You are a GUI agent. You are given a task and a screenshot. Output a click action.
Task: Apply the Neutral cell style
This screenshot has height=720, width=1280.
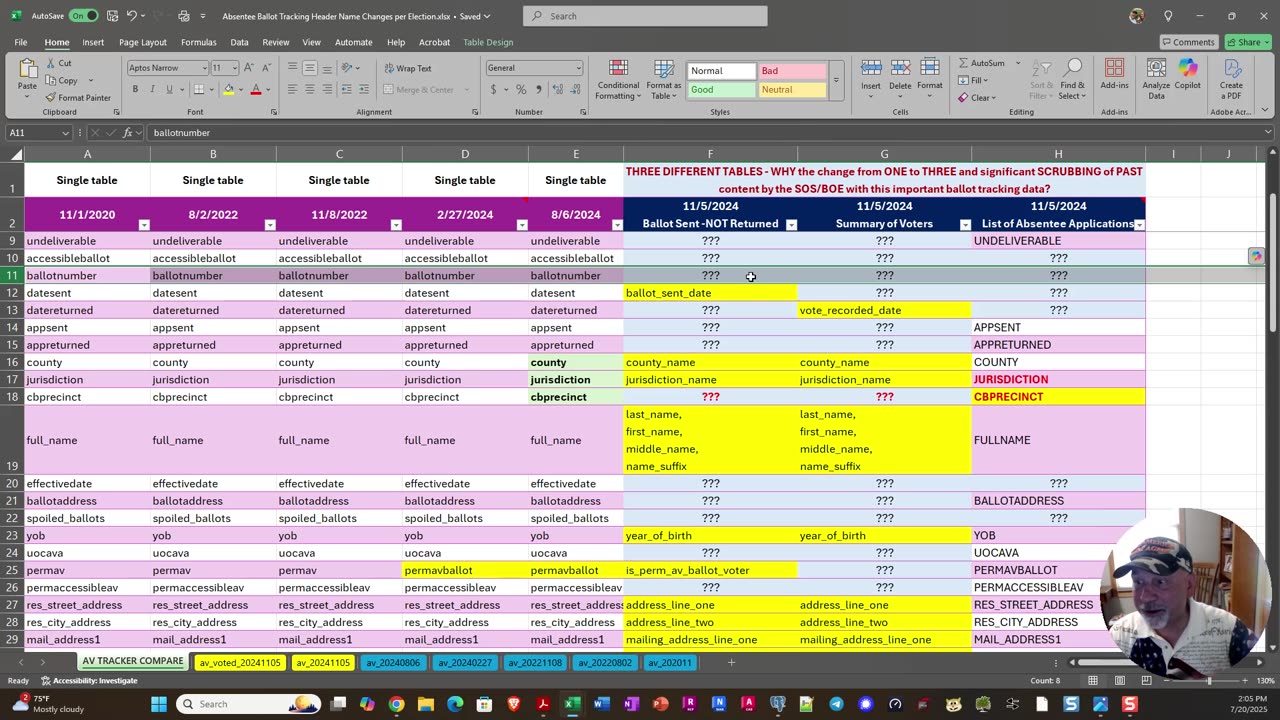pyautogui.click(x=792, y=90)
